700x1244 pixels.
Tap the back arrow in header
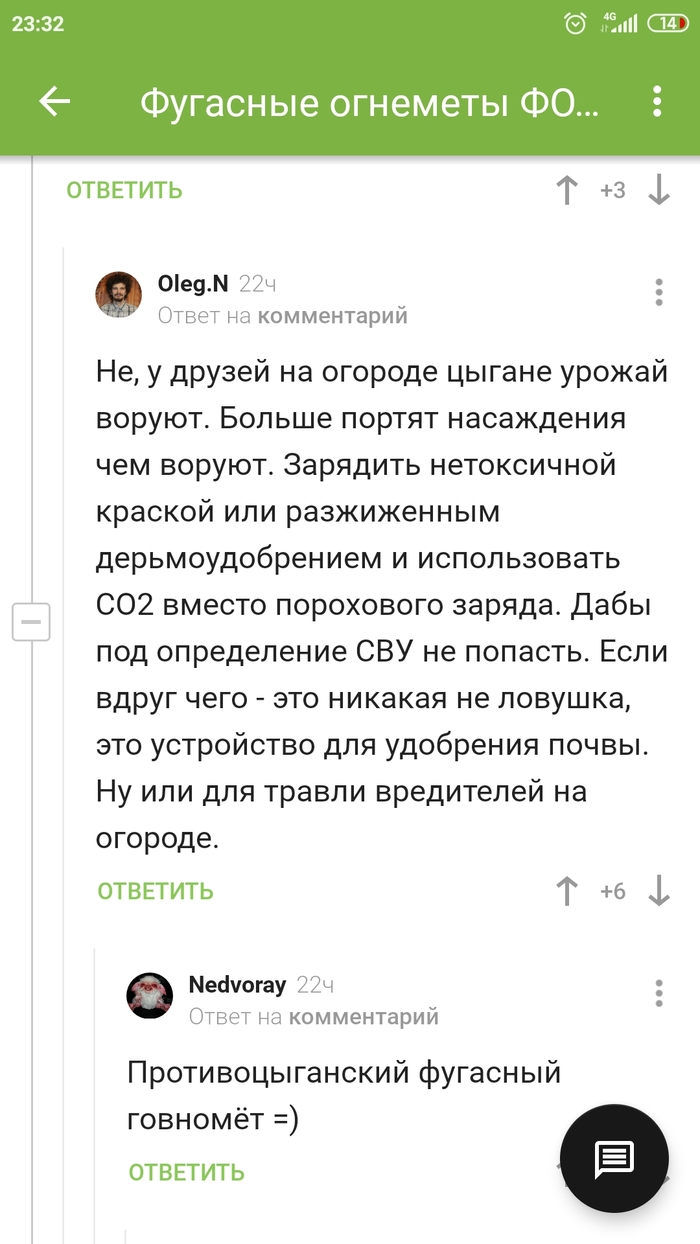point(55,102)
